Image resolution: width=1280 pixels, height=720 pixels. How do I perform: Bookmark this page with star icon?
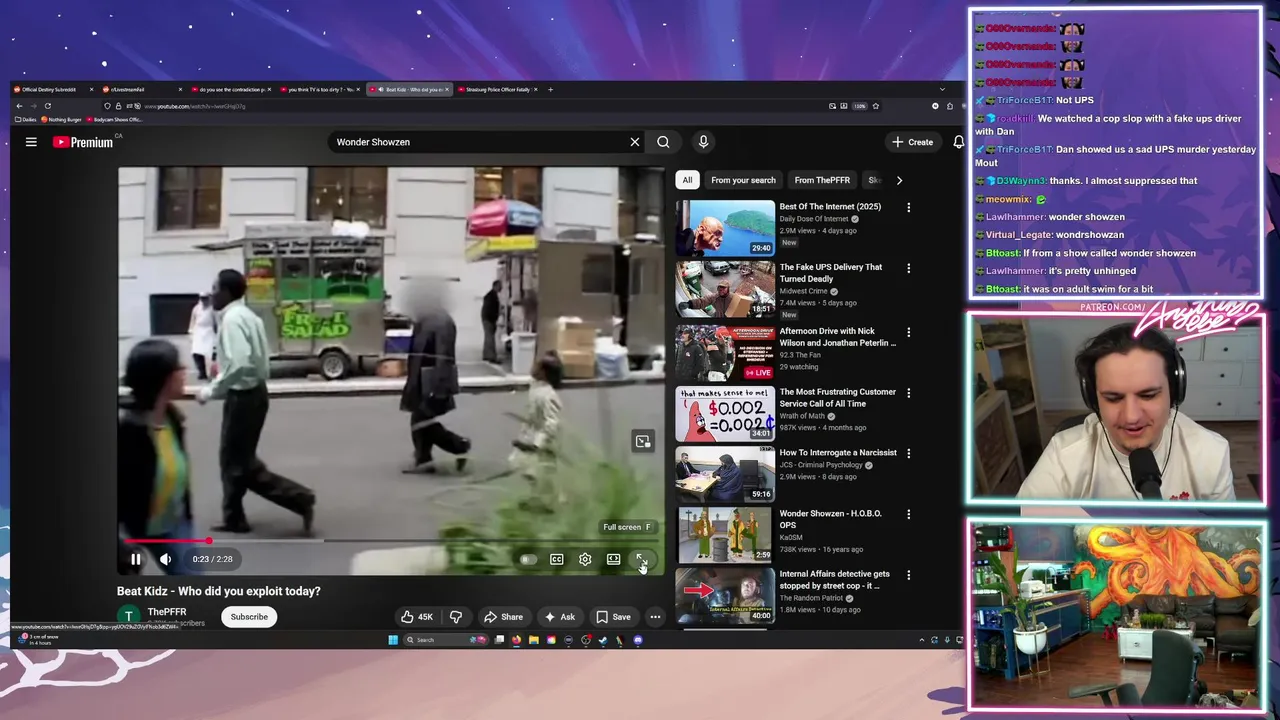tap(876, 106)
